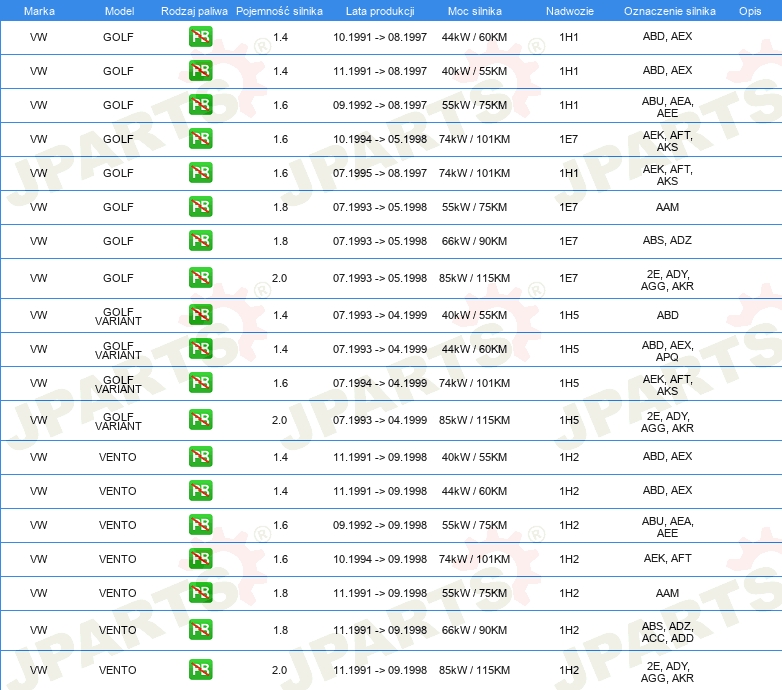Select production dates 09.1992 -> 09.1998
782x690 pixels.
click(380, 525)
